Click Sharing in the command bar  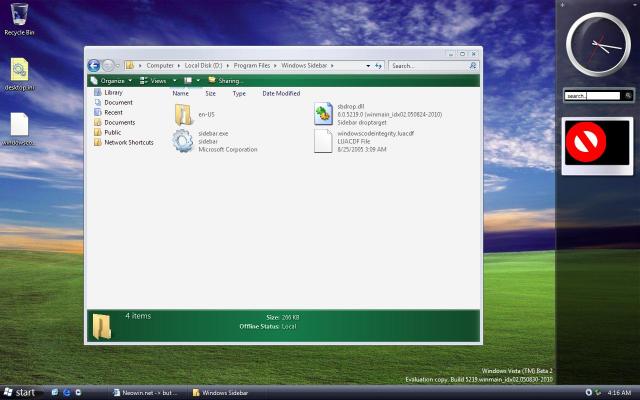[229, 80]
